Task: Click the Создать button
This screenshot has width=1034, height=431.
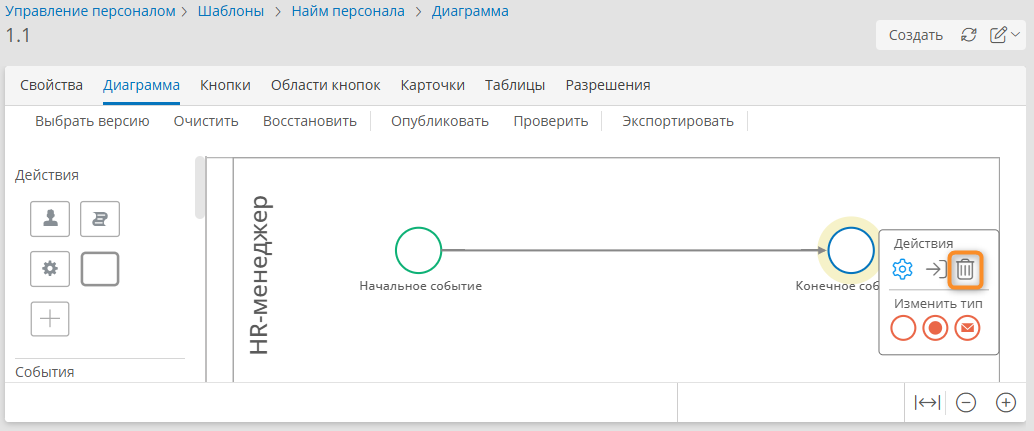Action: click(915, 35)
